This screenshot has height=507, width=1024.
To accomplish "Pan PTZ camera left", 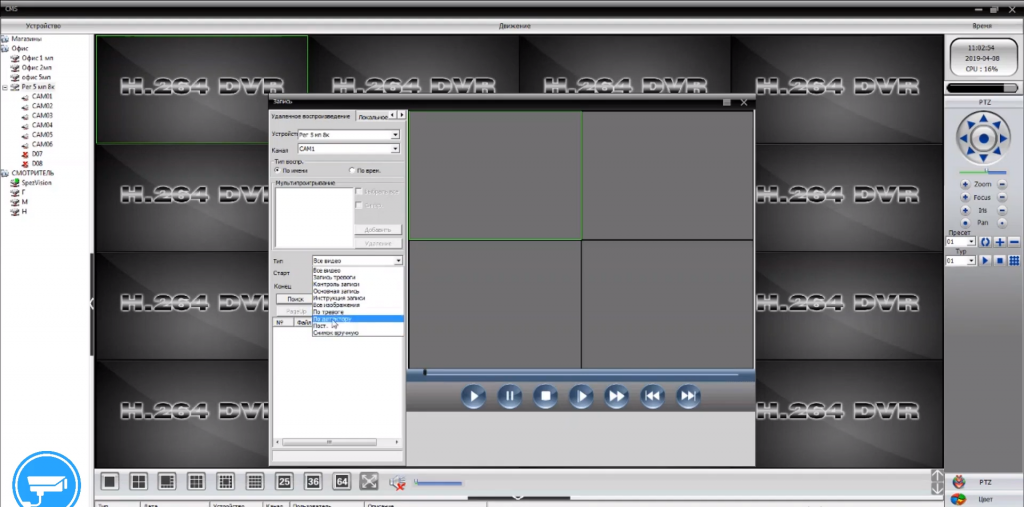I will [965, 138].
